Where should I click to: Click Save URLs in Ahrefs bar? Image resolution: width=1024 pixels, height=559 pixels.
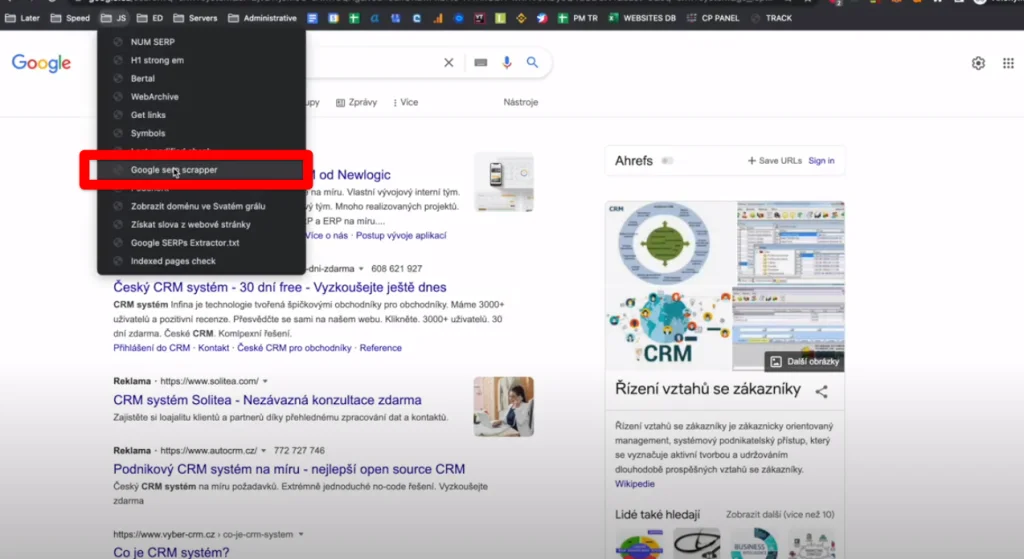[775, 161]
